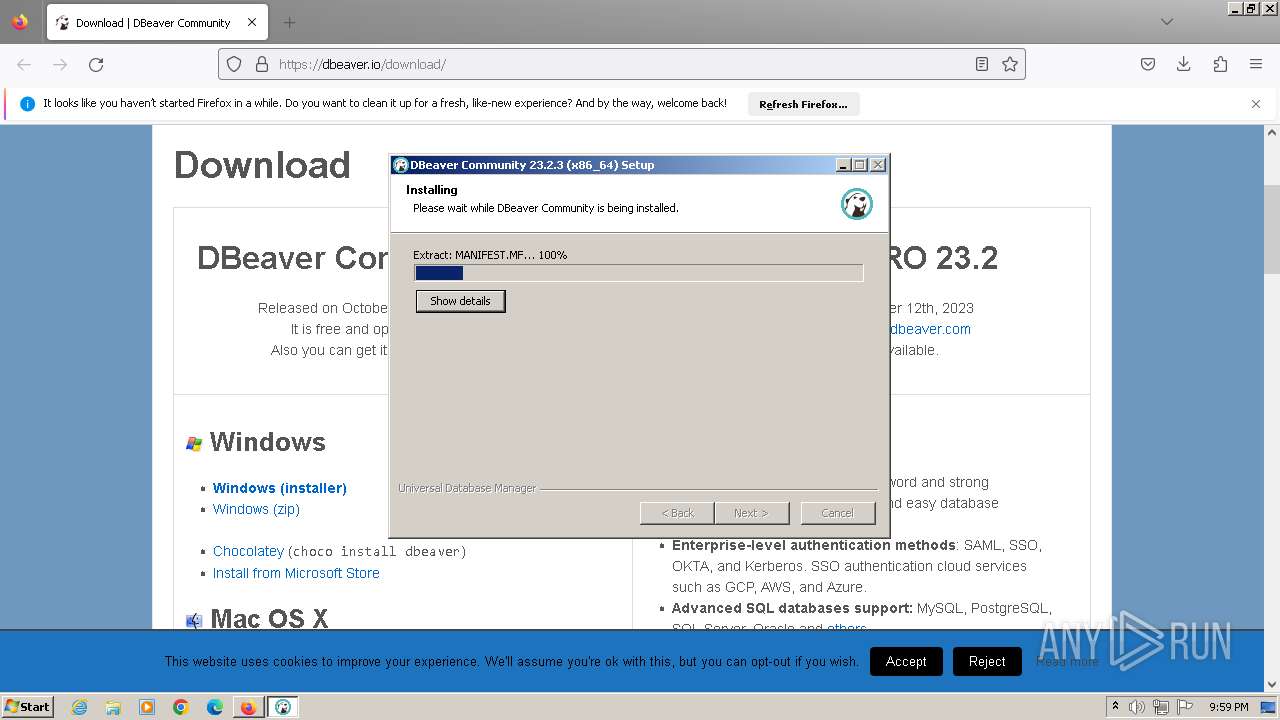Reload the page with the refresh icon
1280x720 pixels.
(x=96, y=64)
